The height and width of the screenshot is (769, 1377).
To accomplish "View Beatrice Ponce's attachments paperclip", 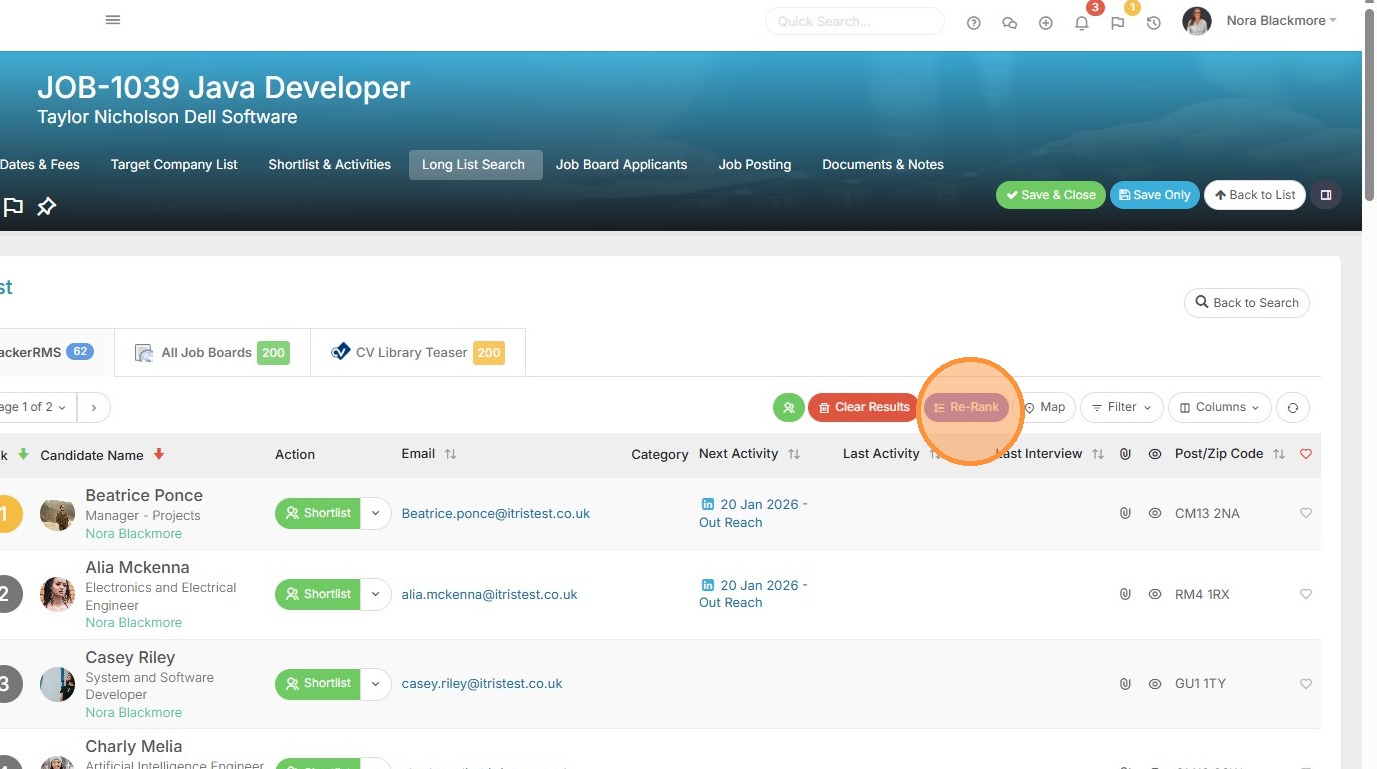I will [x=1125, y=513].
